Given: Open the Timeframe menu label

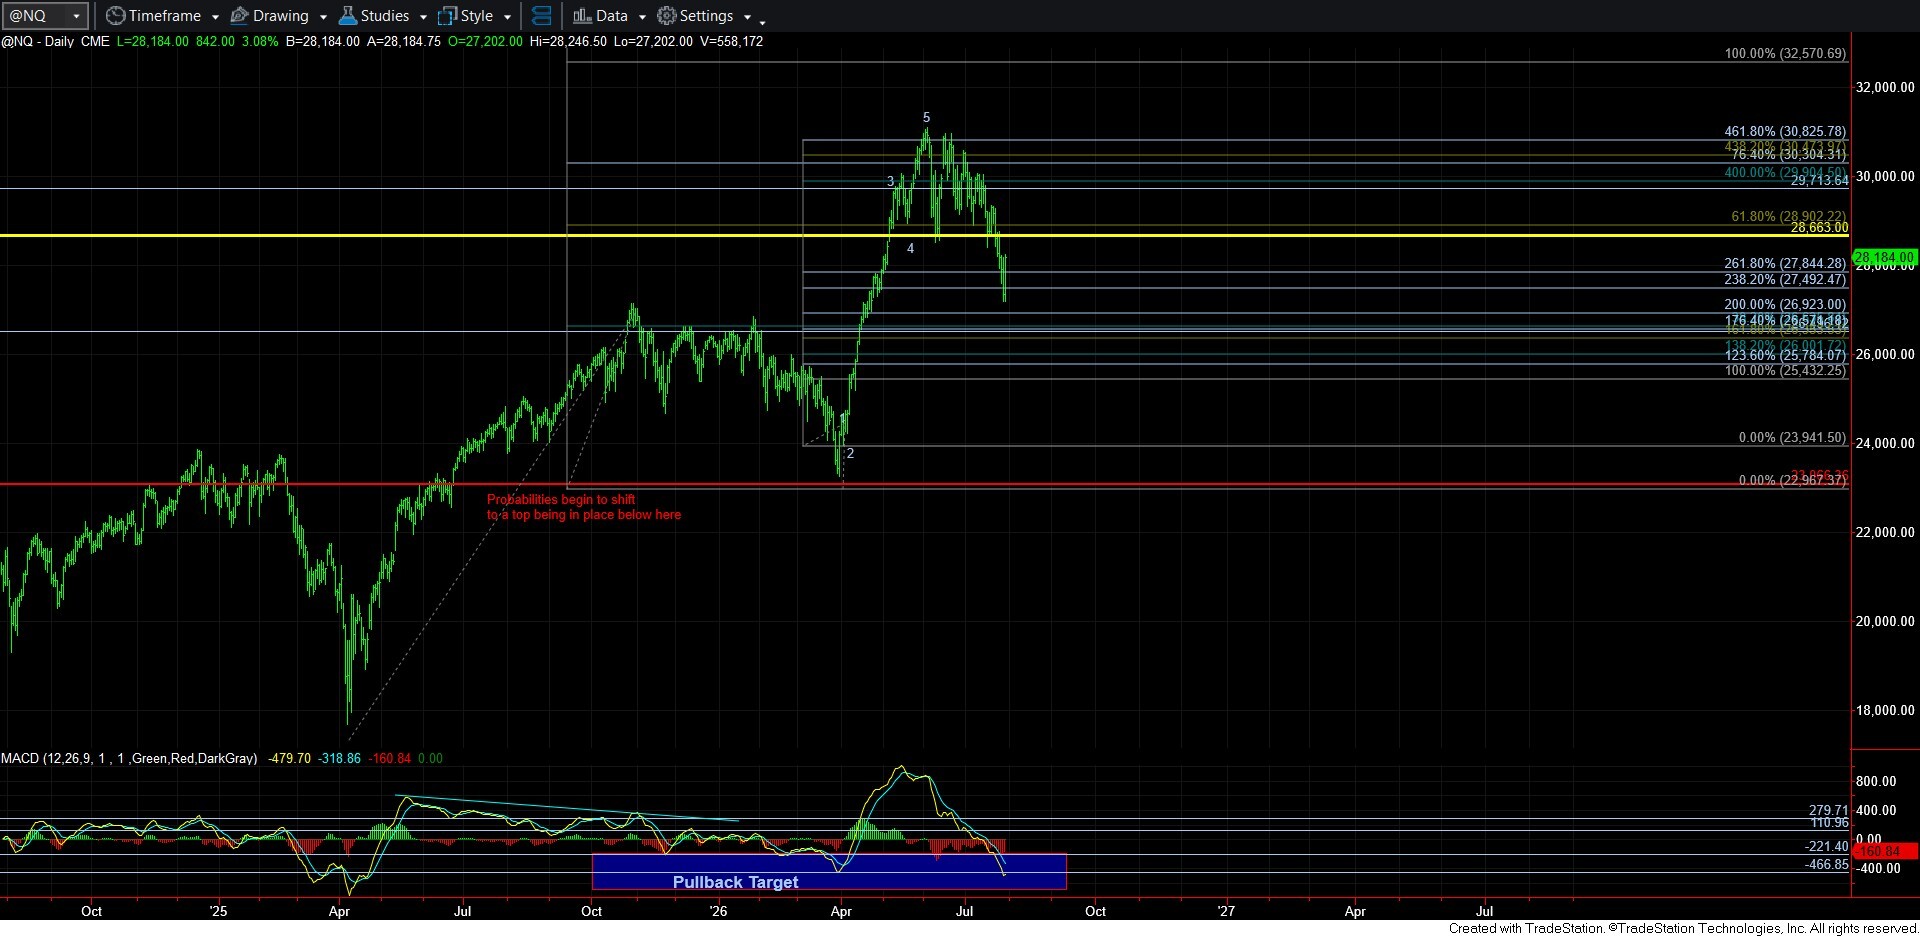Looking at the screenshot, I should tap(165, 16).
